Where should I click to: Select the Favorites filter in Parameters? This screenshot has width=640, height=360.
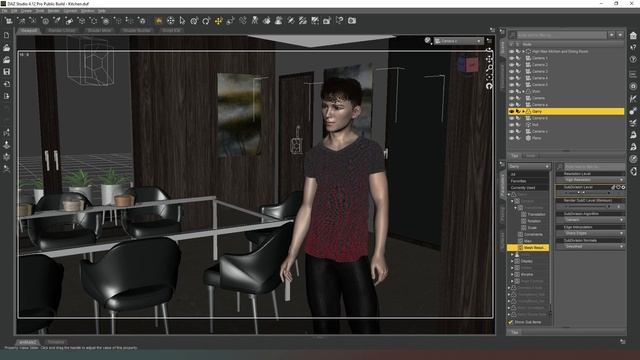[529, 181]
